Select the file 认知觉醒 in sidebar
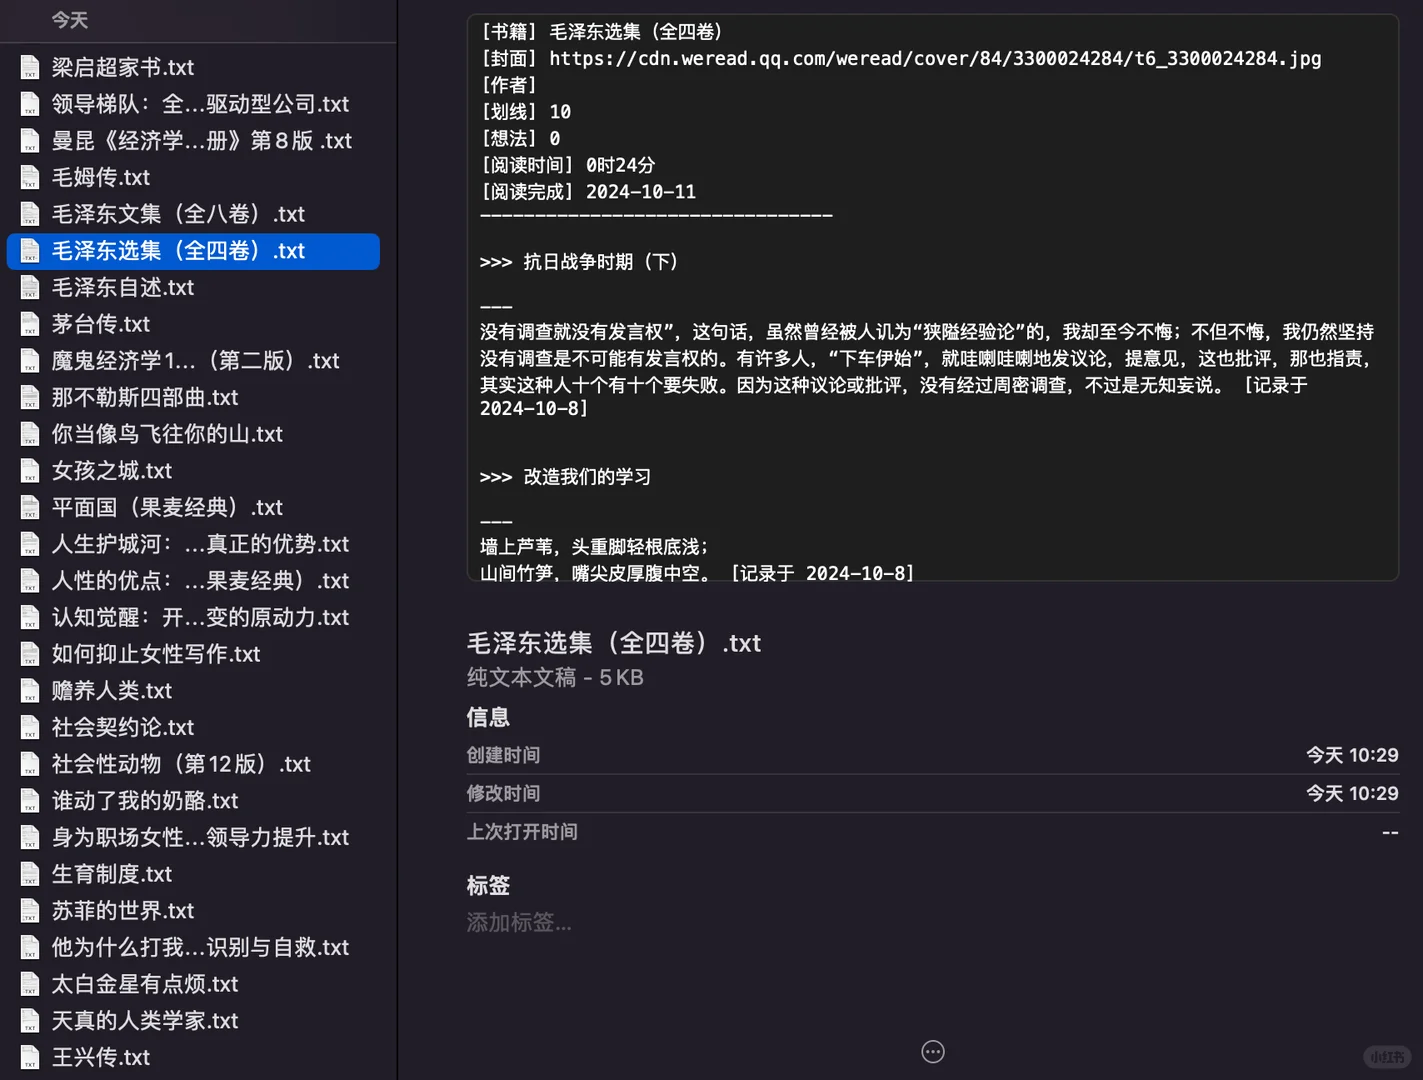 tap(200, 617)
